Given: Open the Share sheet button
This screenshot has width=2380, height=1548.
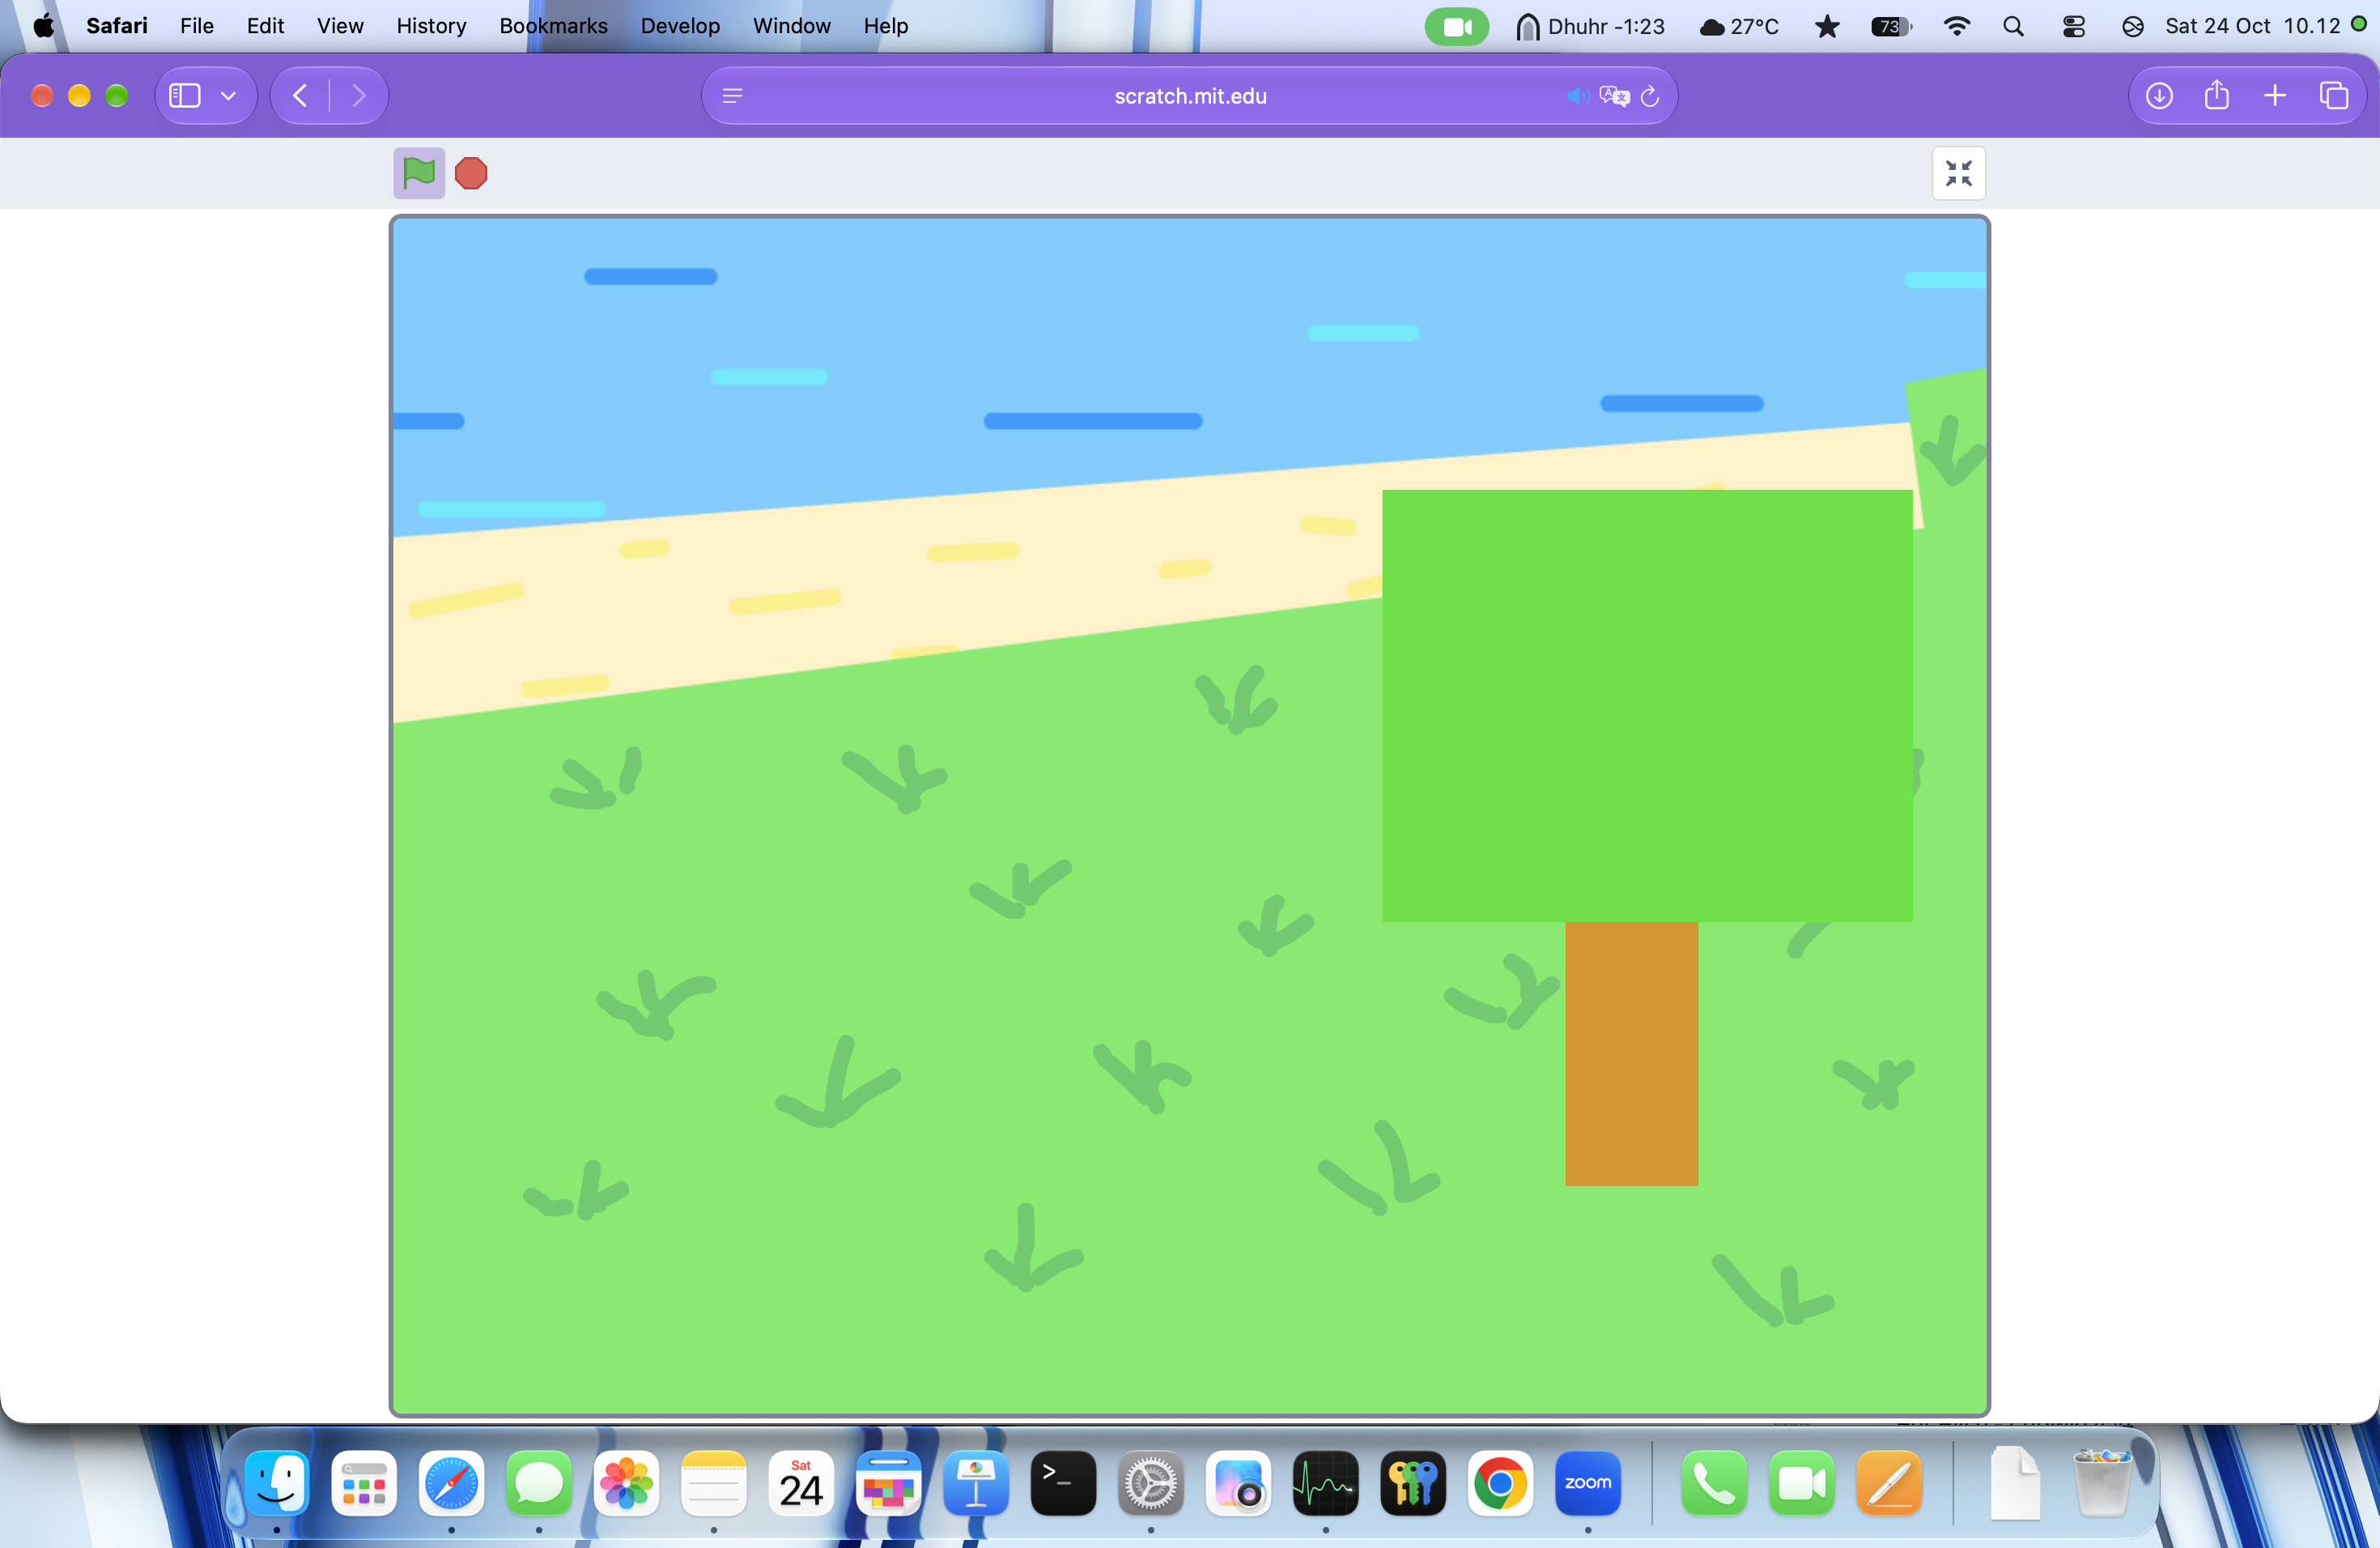Looking at the screenshot, I should coord(2217,95).
